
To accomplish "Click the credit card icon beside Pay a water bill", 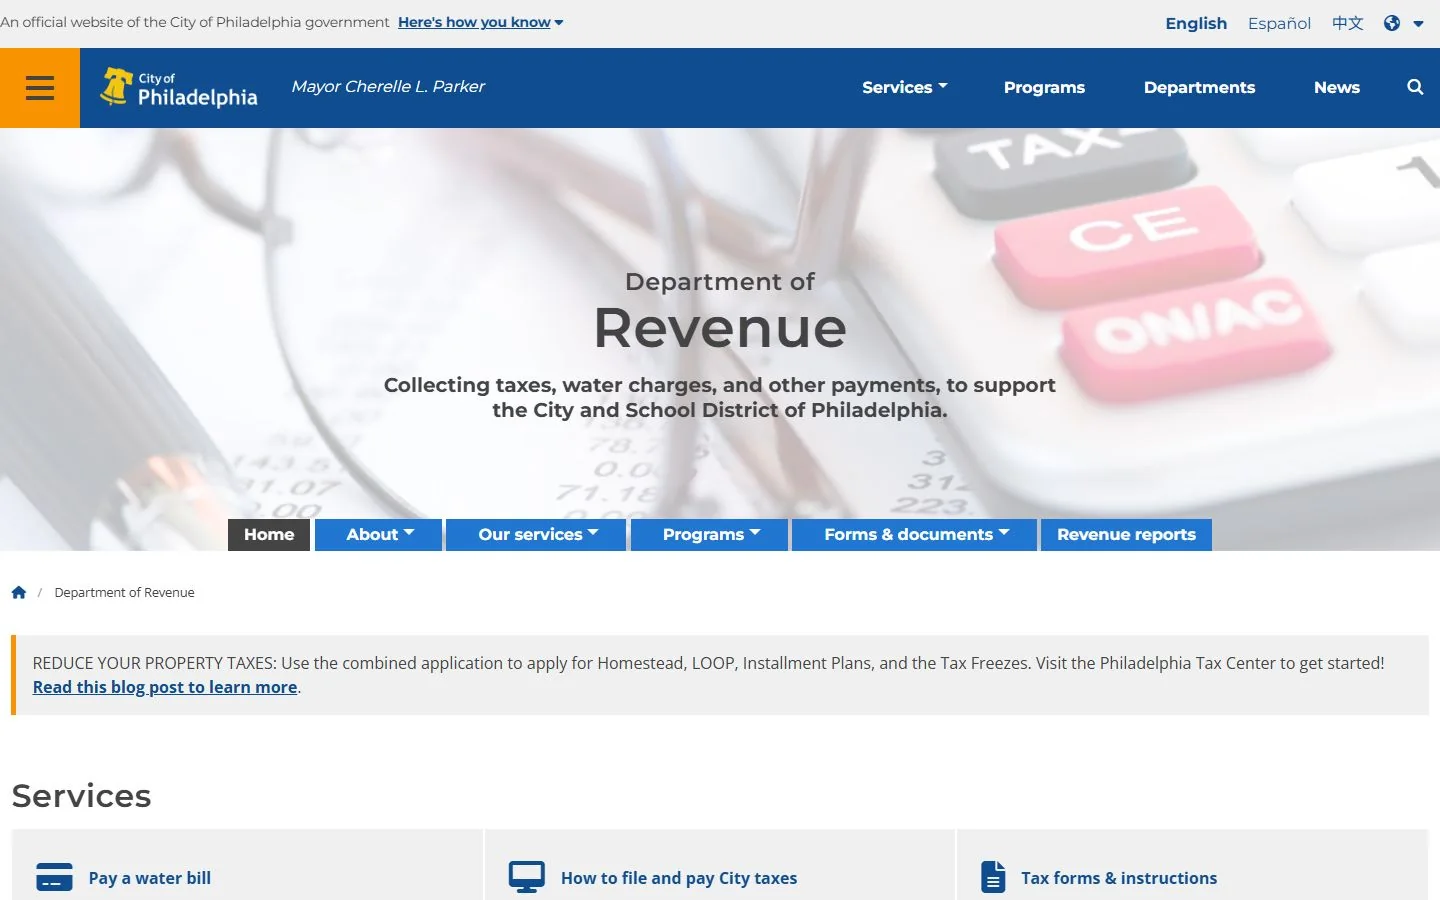I will click(x=54, y=877).
